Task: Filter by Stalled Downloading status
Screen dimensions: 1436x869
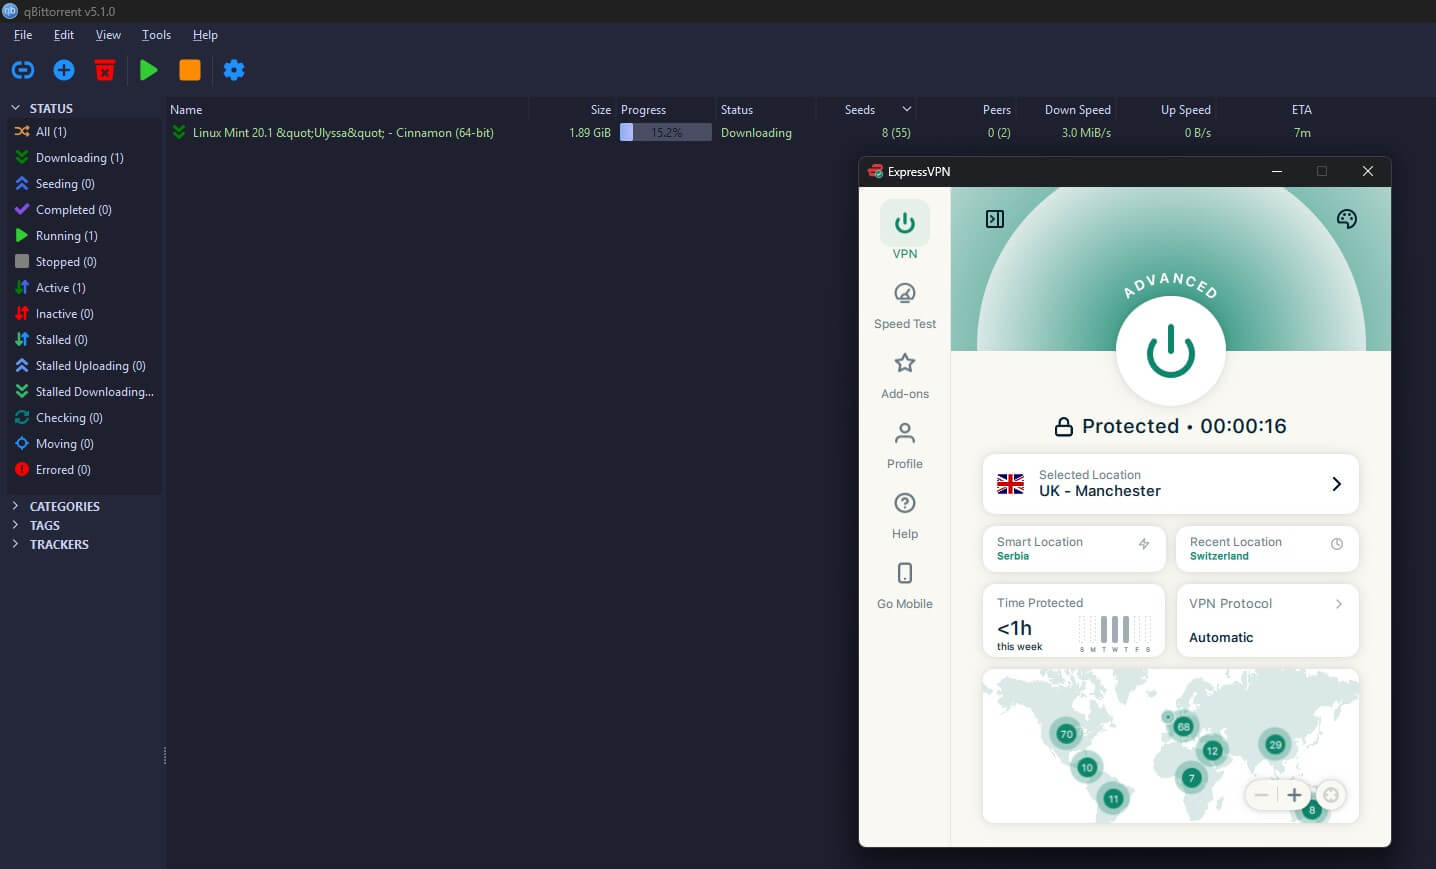Action: coord(82,392)
